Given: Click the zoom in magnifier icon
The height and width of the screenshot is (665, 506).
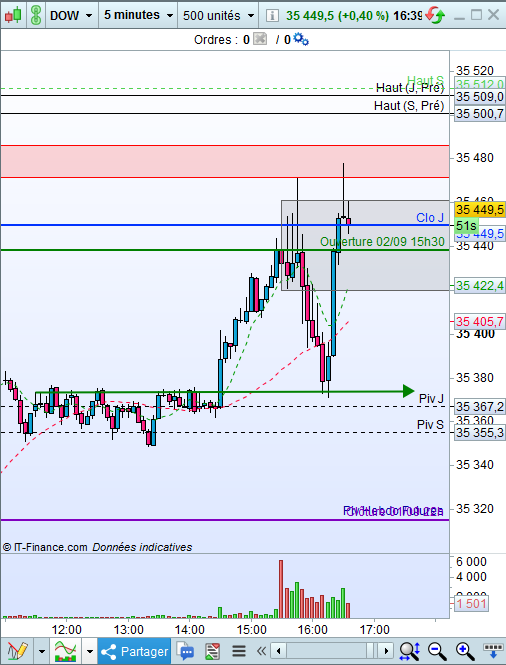Looking at the screenshot, I should pos(464,651).
